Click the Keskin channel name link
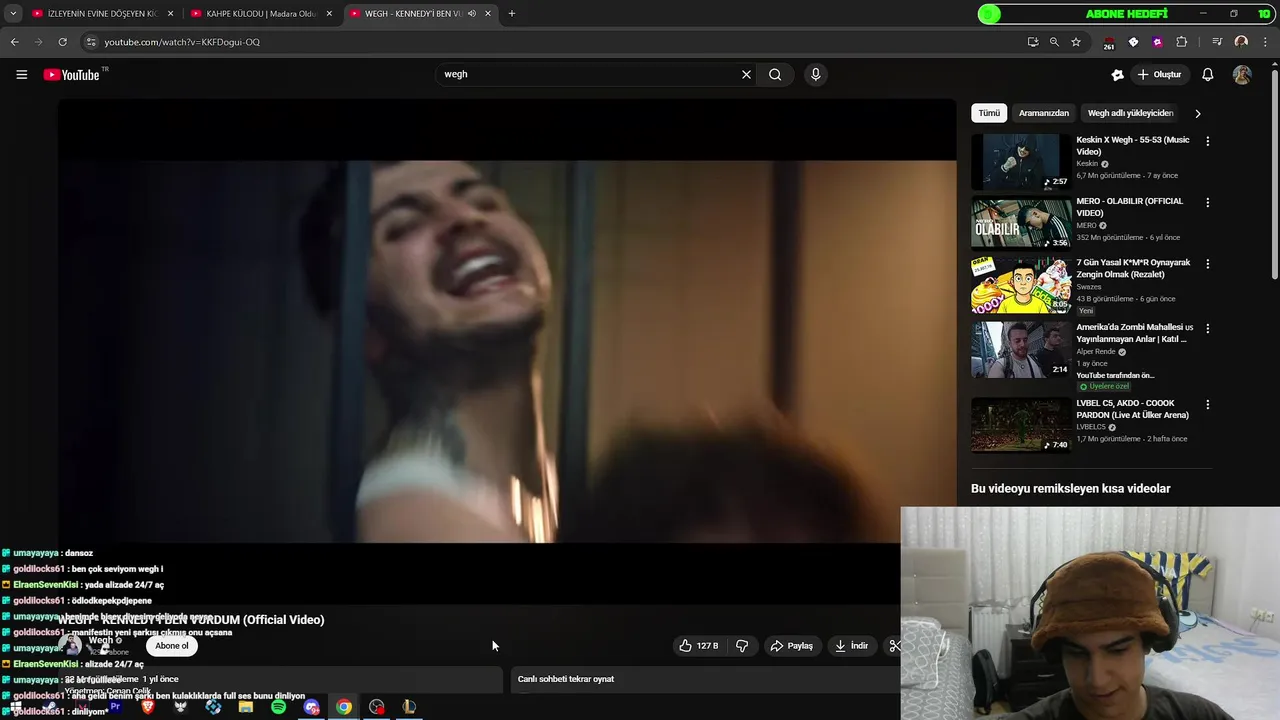Screen dimensions: 1280x720 click(1087, 164)
